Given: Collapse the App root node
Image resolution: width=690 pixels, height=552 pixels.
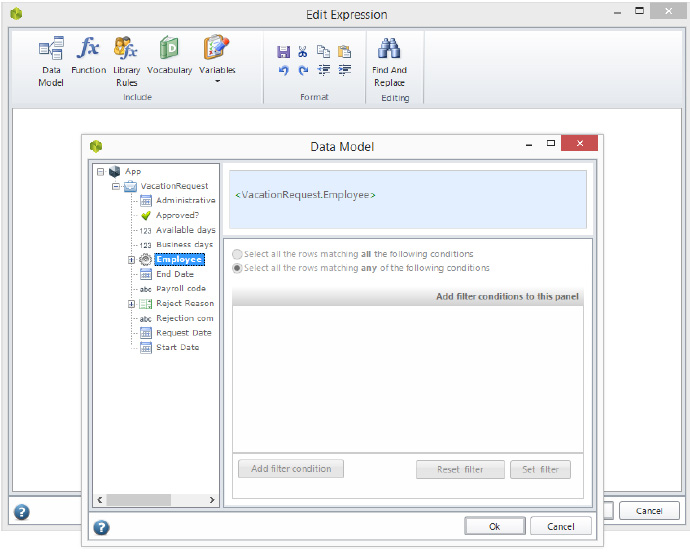Looking at the screenshot, I should pyautogui.click(x=100, y=172).
